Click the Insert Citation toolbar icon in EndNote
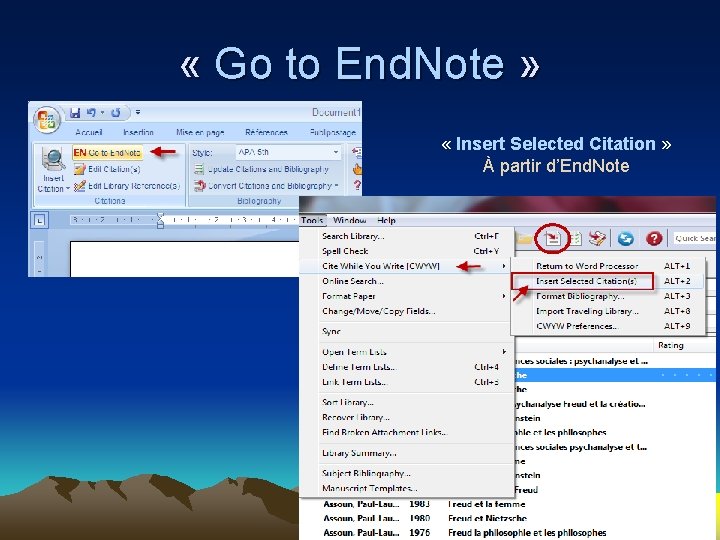Screen dimensions: 720x540 coord(553,238)
